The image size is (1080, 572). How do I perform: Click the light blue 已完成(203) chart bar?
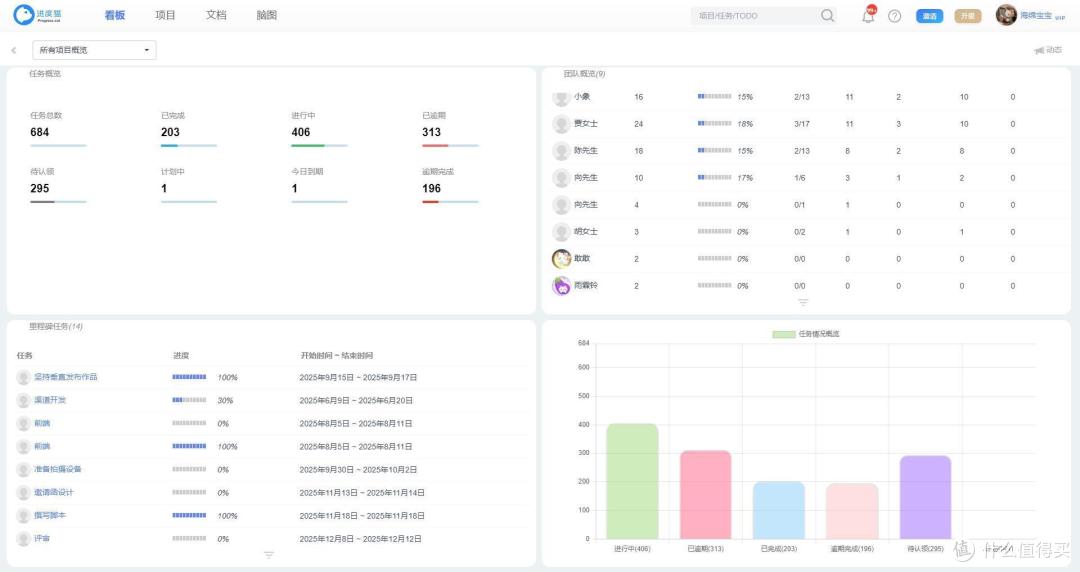(779, 510)
